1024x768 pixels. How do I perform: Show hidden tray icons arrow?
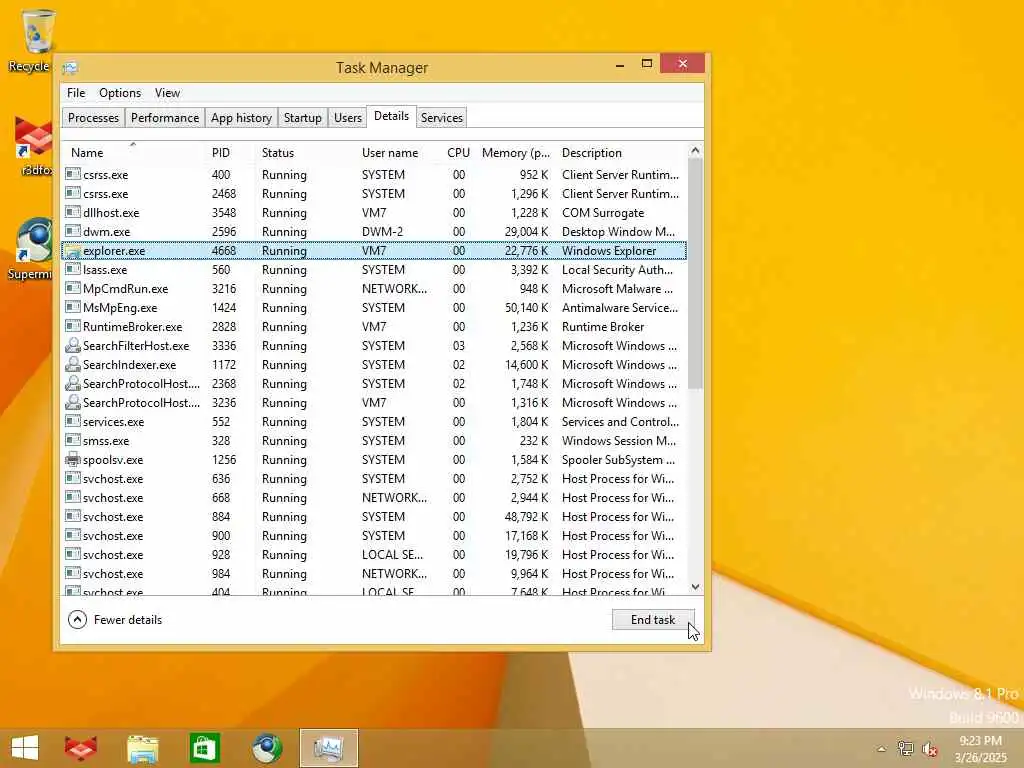point(882,749)
